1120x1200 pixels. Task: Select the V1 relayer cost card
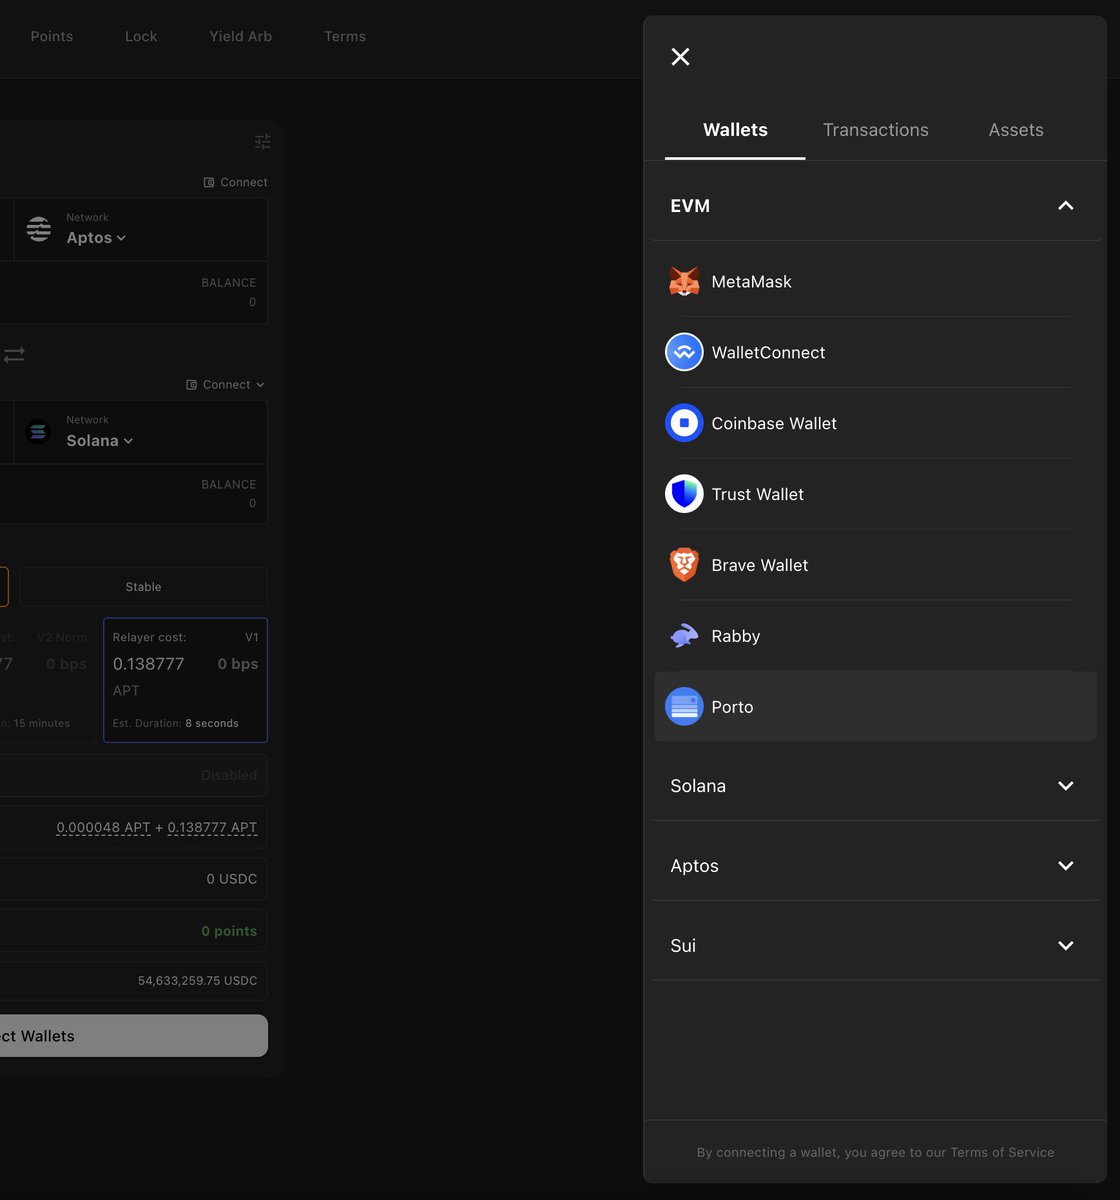[185, 680]
